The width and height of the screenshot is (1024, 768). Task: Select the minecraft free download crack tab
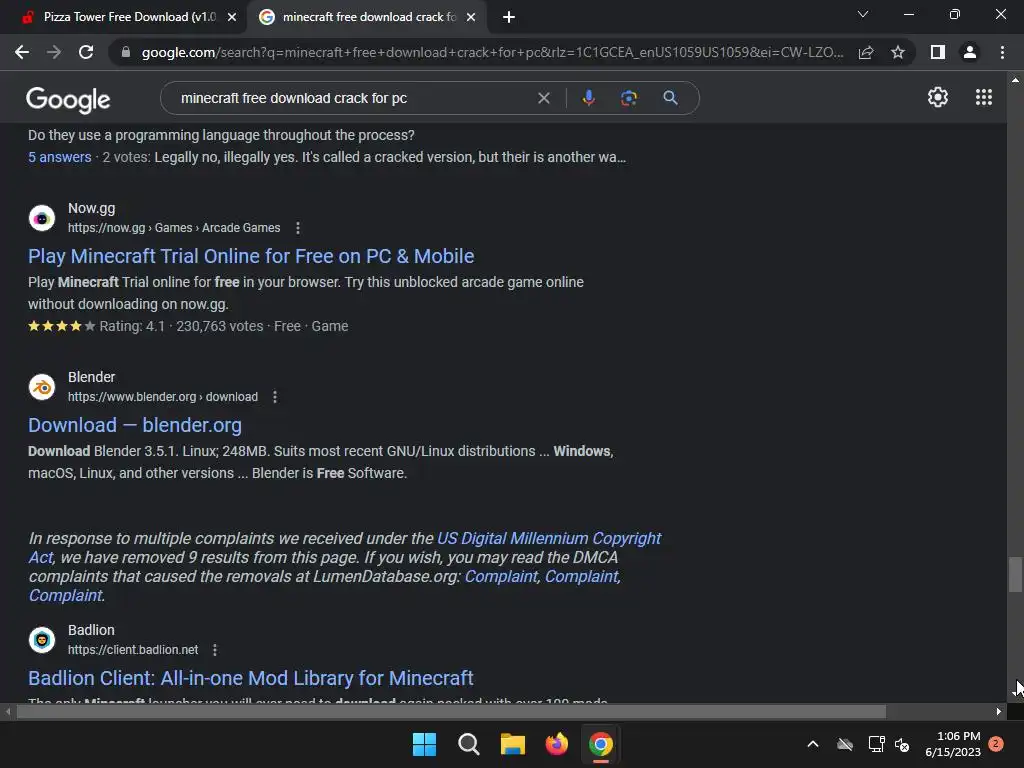tap(368, 17)
